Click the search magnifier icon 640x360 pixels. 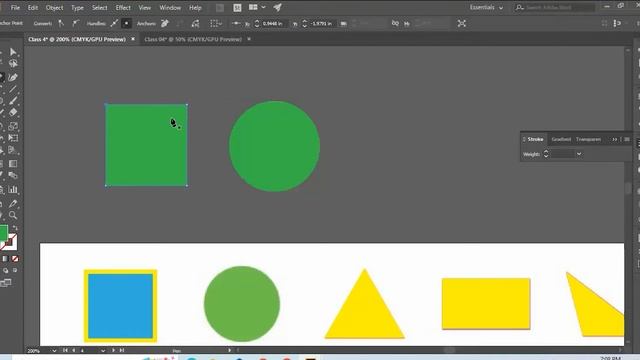519,7
